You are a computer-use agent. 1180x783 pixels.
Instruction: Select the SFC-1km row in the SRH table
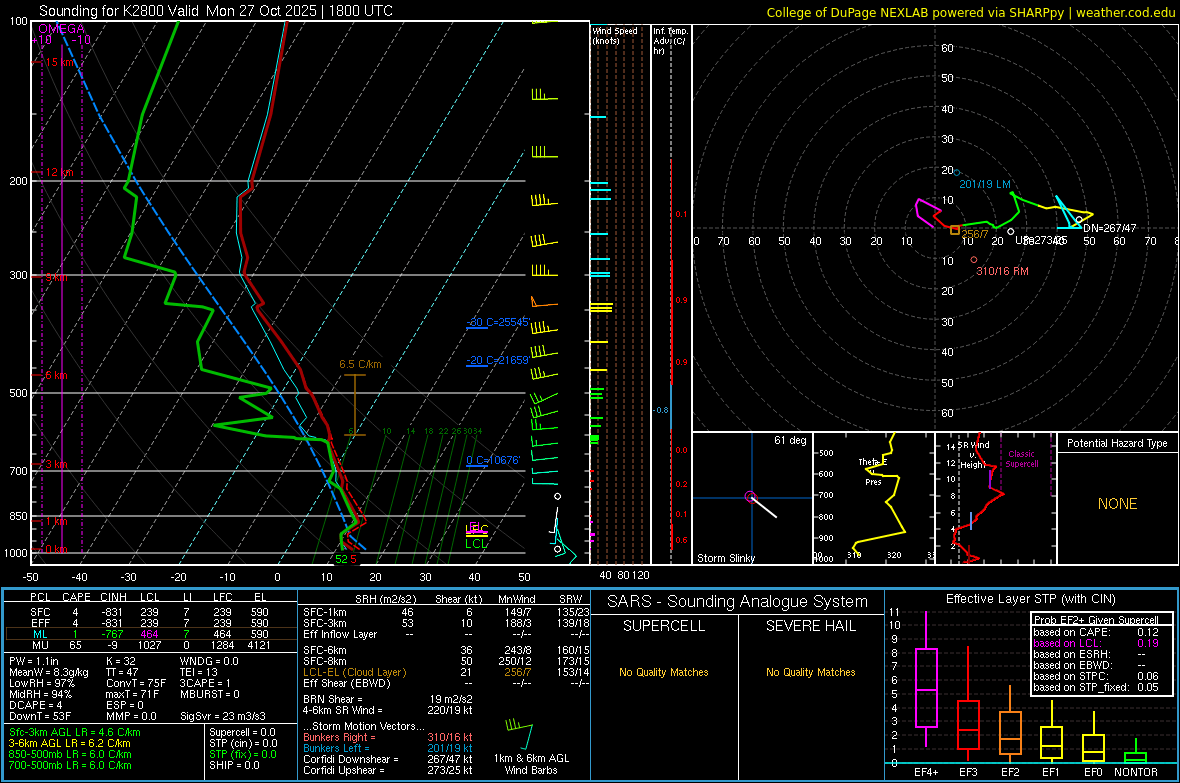click(446, 612)
